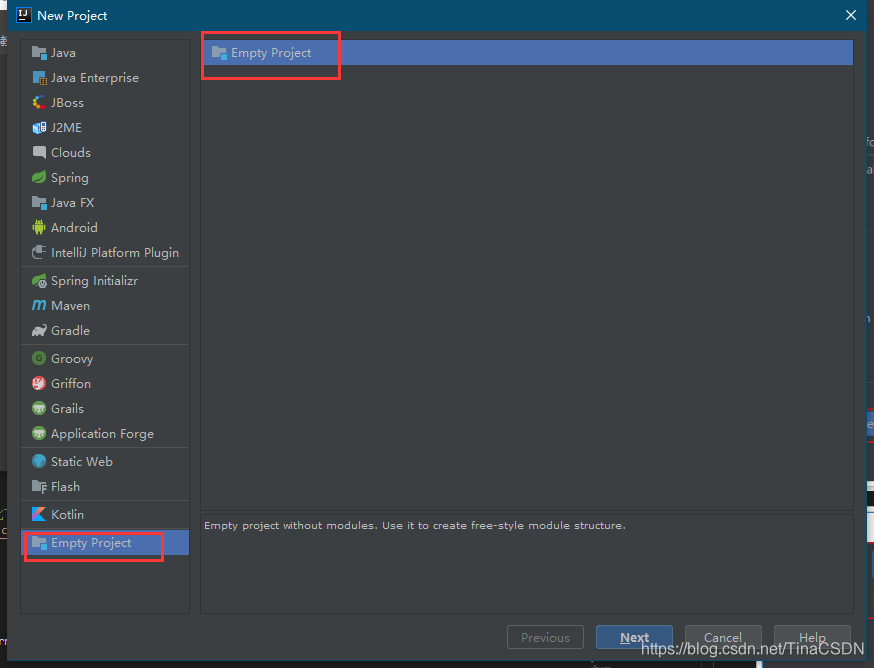Click the Flash folder icon
Viewport: 874px width, 668px height.
click(x=39, y=487)
